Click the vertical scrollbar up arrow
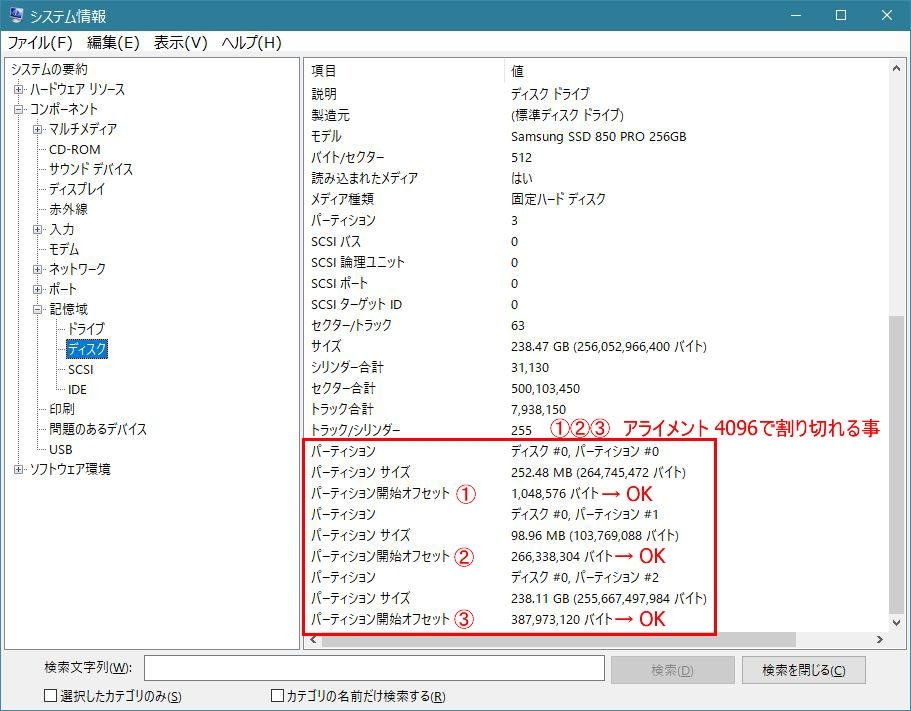911x711 pixels. (x=896, y=69)
